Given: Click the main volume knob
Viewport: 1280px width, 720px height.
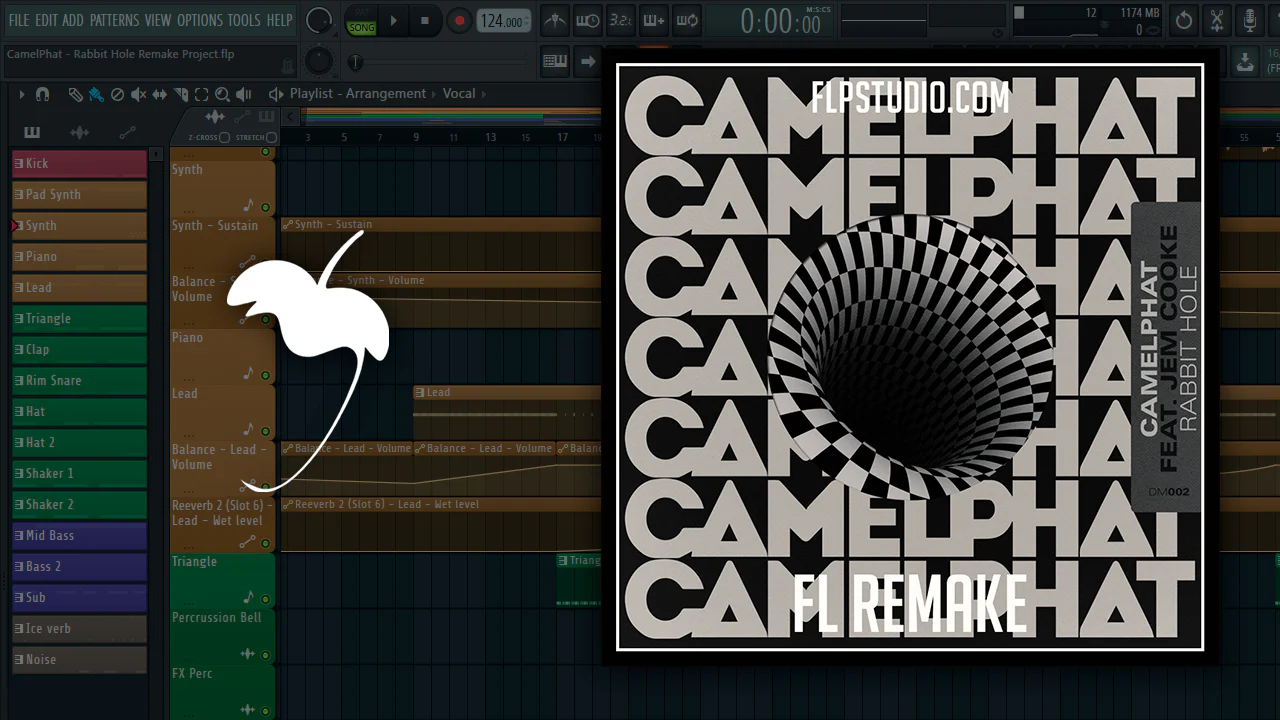Looking at the screenshot, I should click(319, 20).
